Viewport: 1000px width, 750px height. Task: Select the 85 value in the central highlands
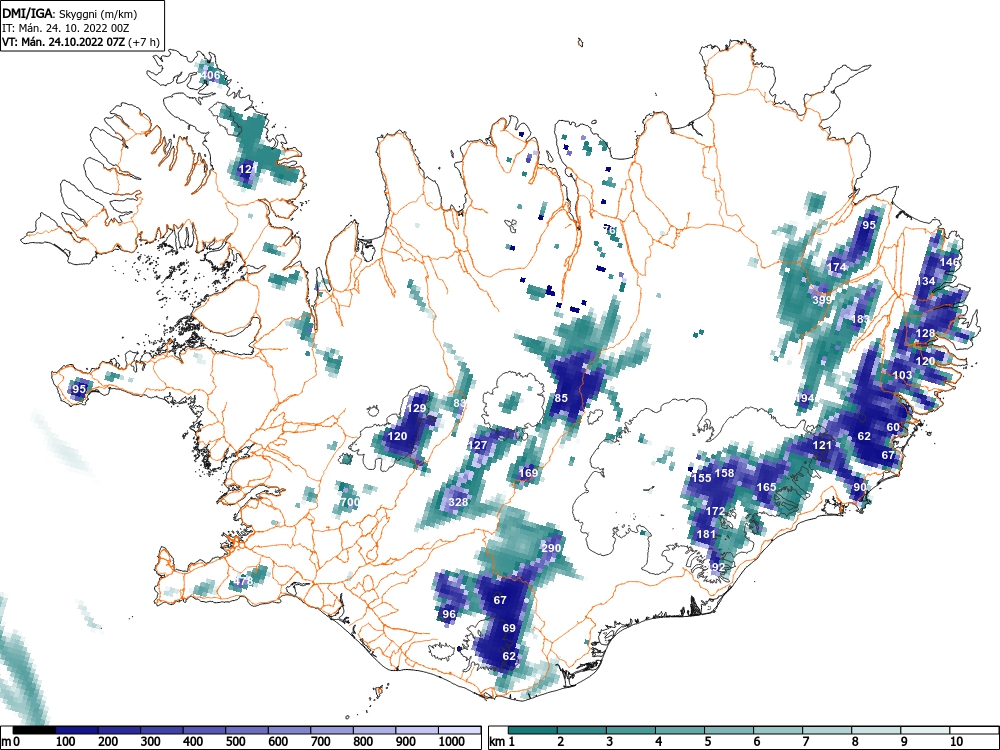(561, 398)
